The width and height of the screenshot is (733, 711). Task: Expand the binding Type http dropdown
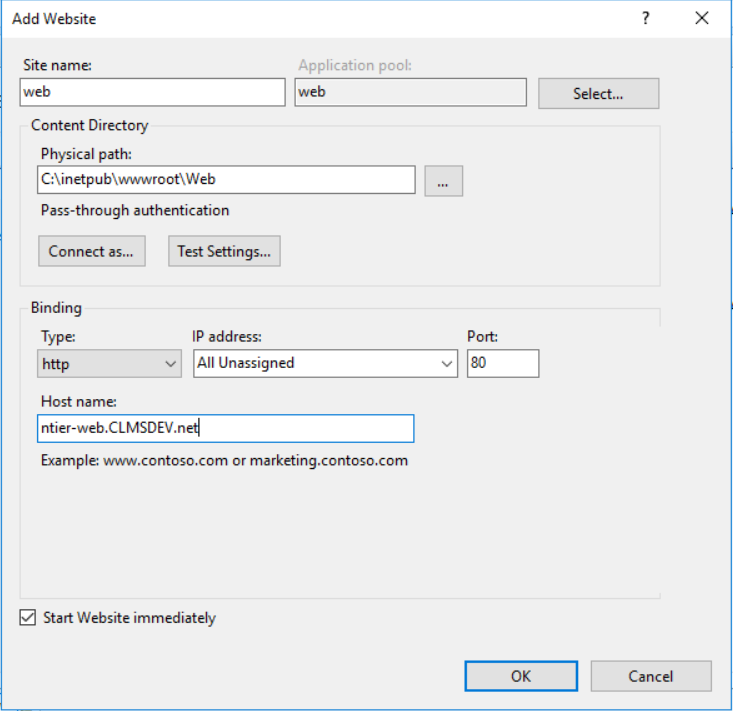point(109,364)
